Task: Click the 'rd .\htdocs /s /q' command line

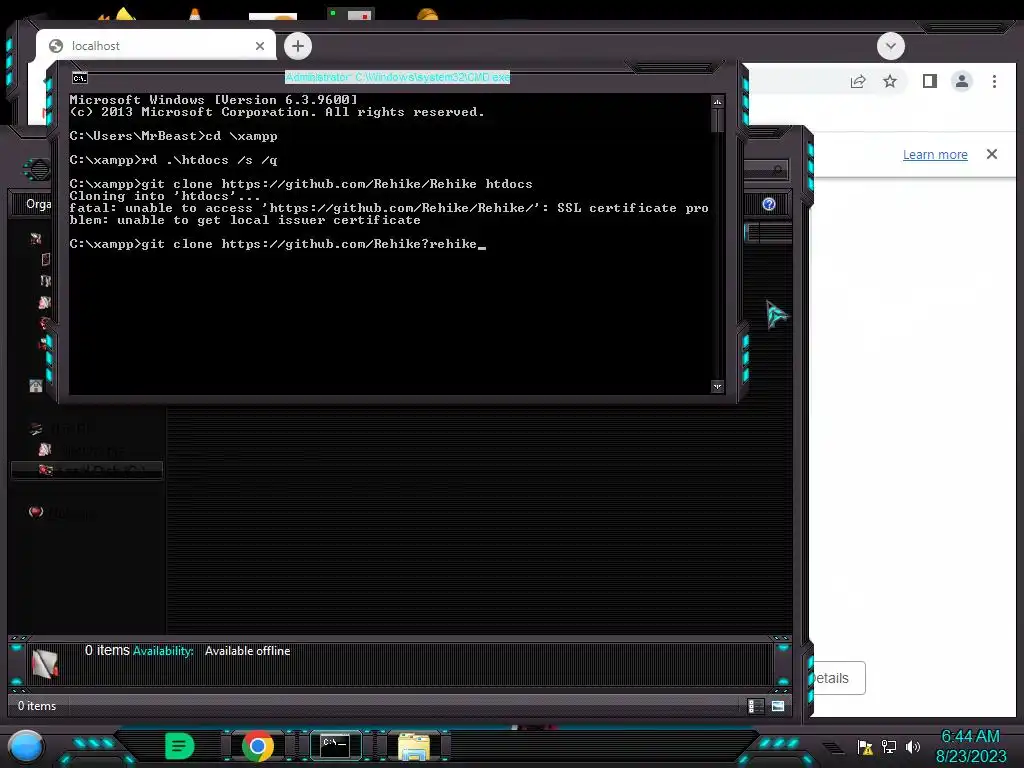Action: point(174,160)
